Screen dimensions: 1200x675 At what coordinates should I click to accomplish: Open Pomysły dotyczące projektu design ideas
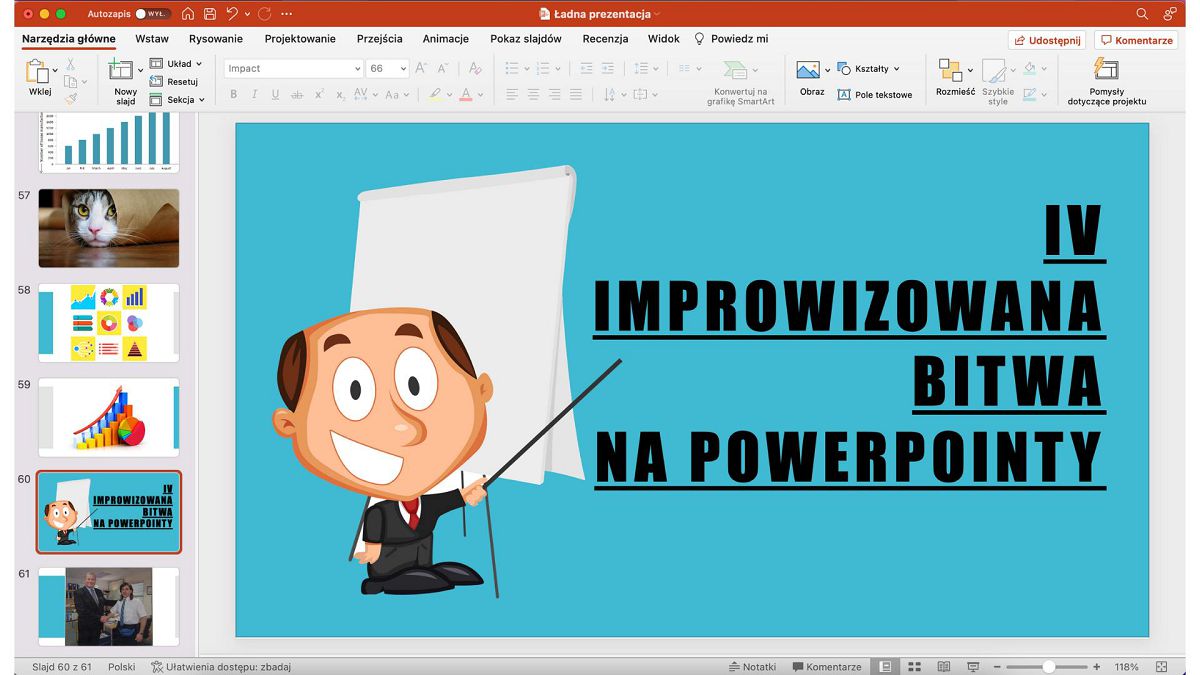[x=1106, y=69]
